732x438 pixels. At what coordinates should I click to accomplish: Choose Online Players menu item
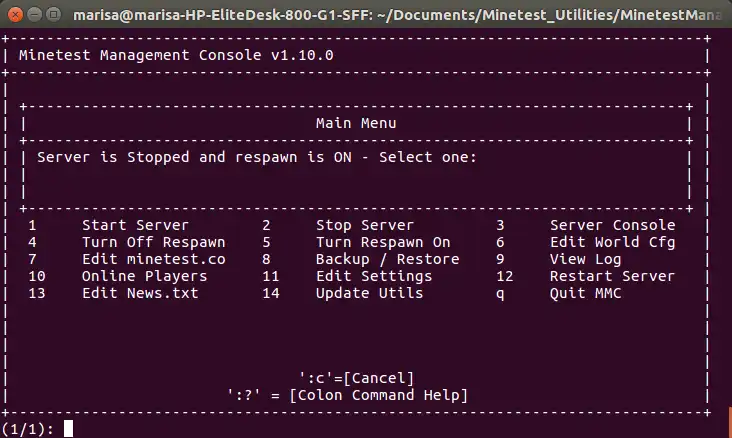(144, 276)
